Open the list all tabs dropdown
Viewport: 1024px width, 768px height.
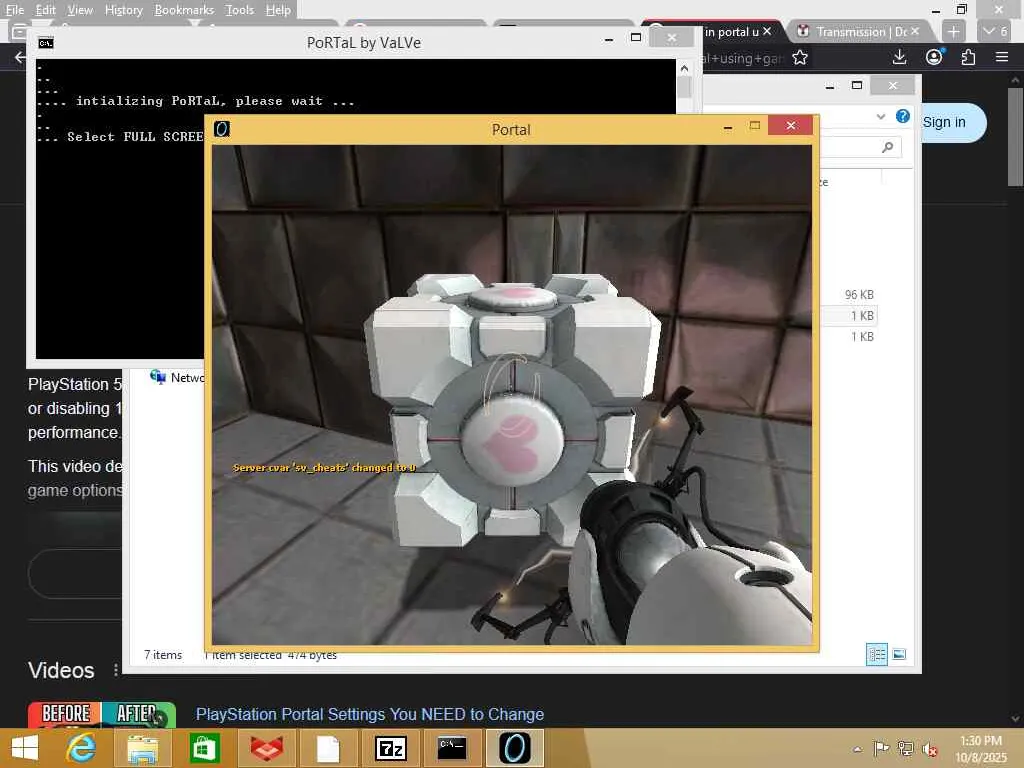[x=995, y=31]
